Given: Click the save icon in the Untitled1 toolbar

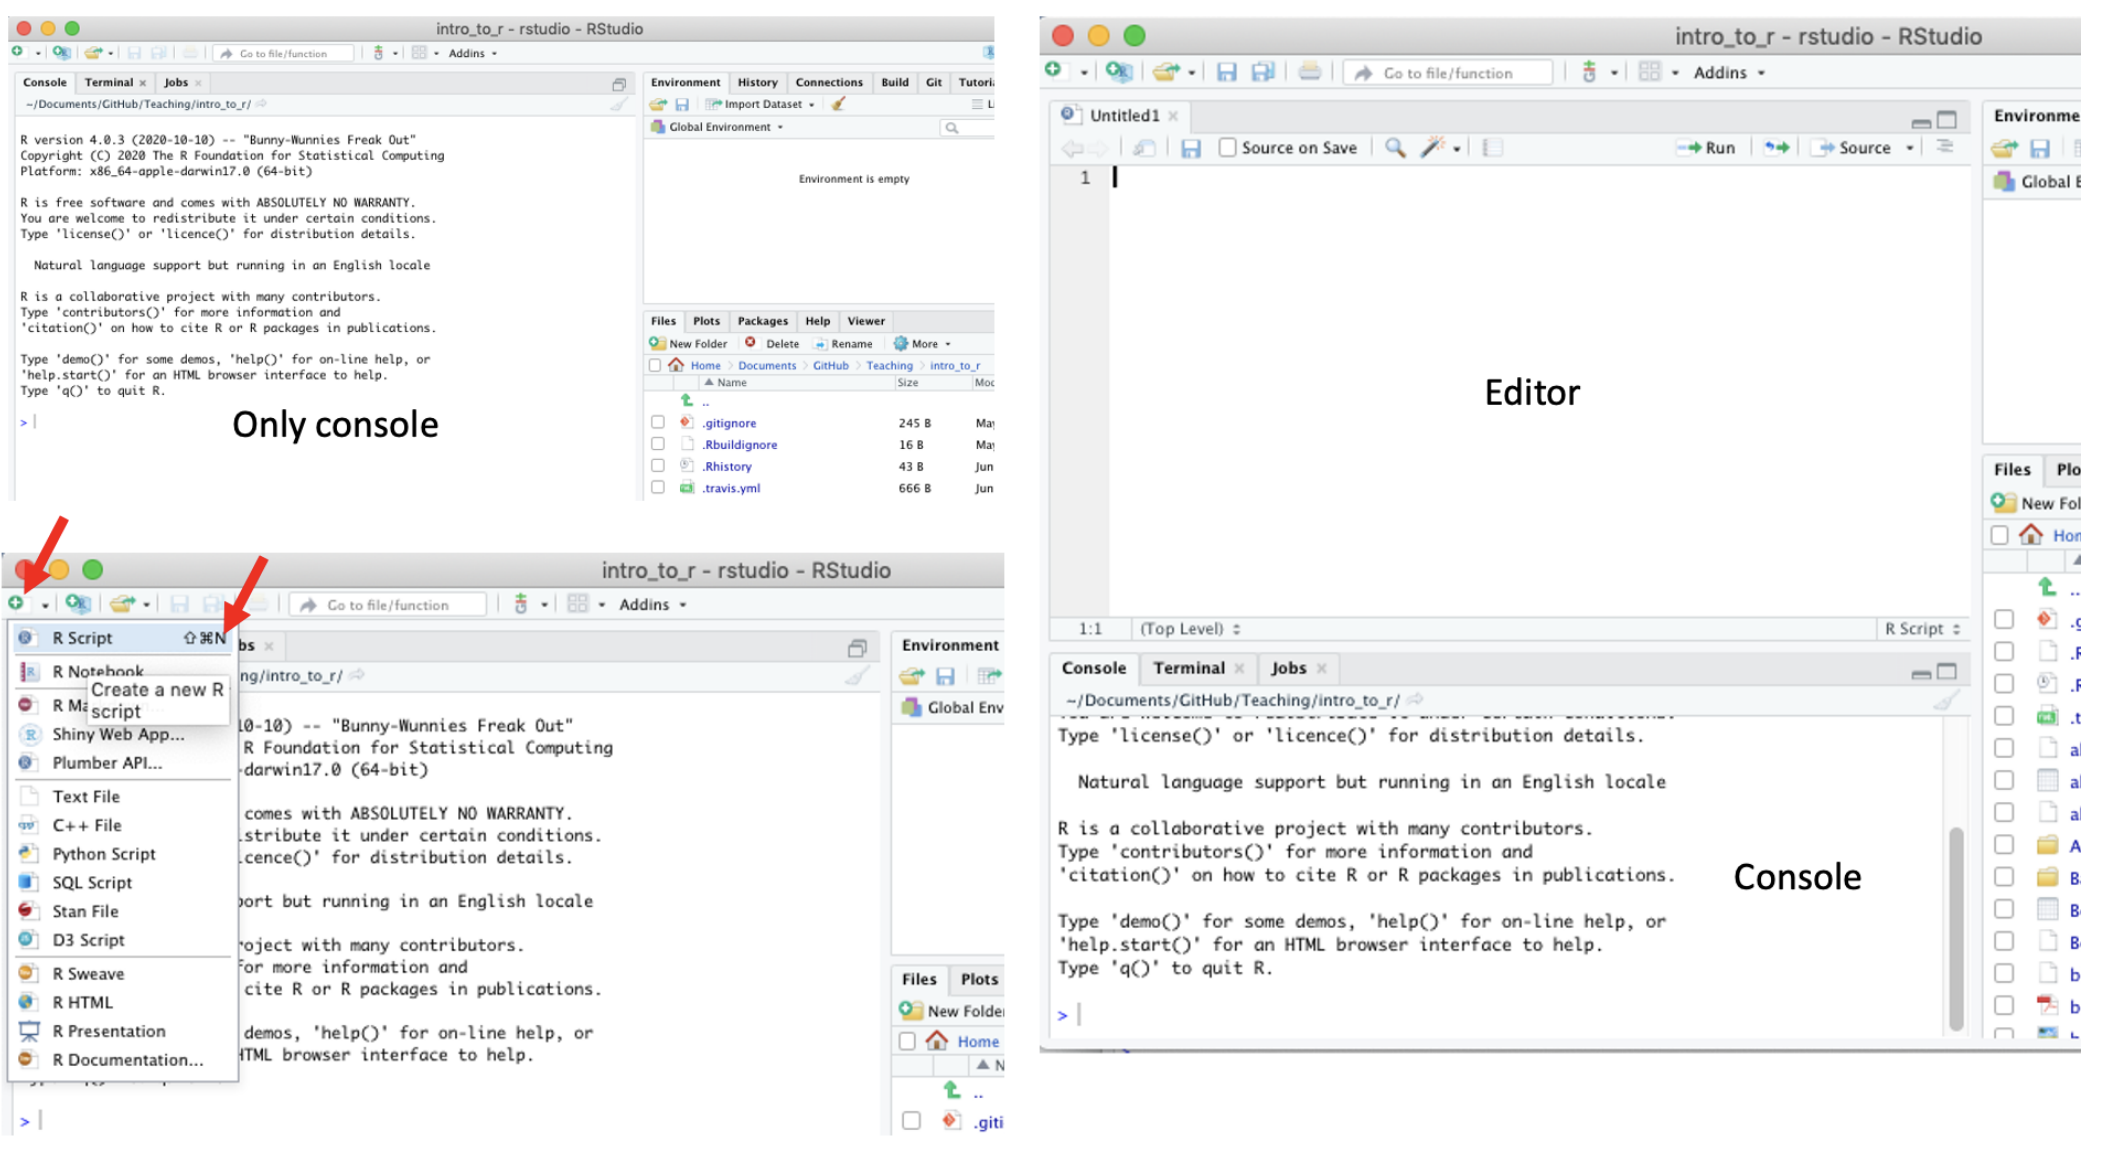Looking at the screenshot, I should (1190, 148).
